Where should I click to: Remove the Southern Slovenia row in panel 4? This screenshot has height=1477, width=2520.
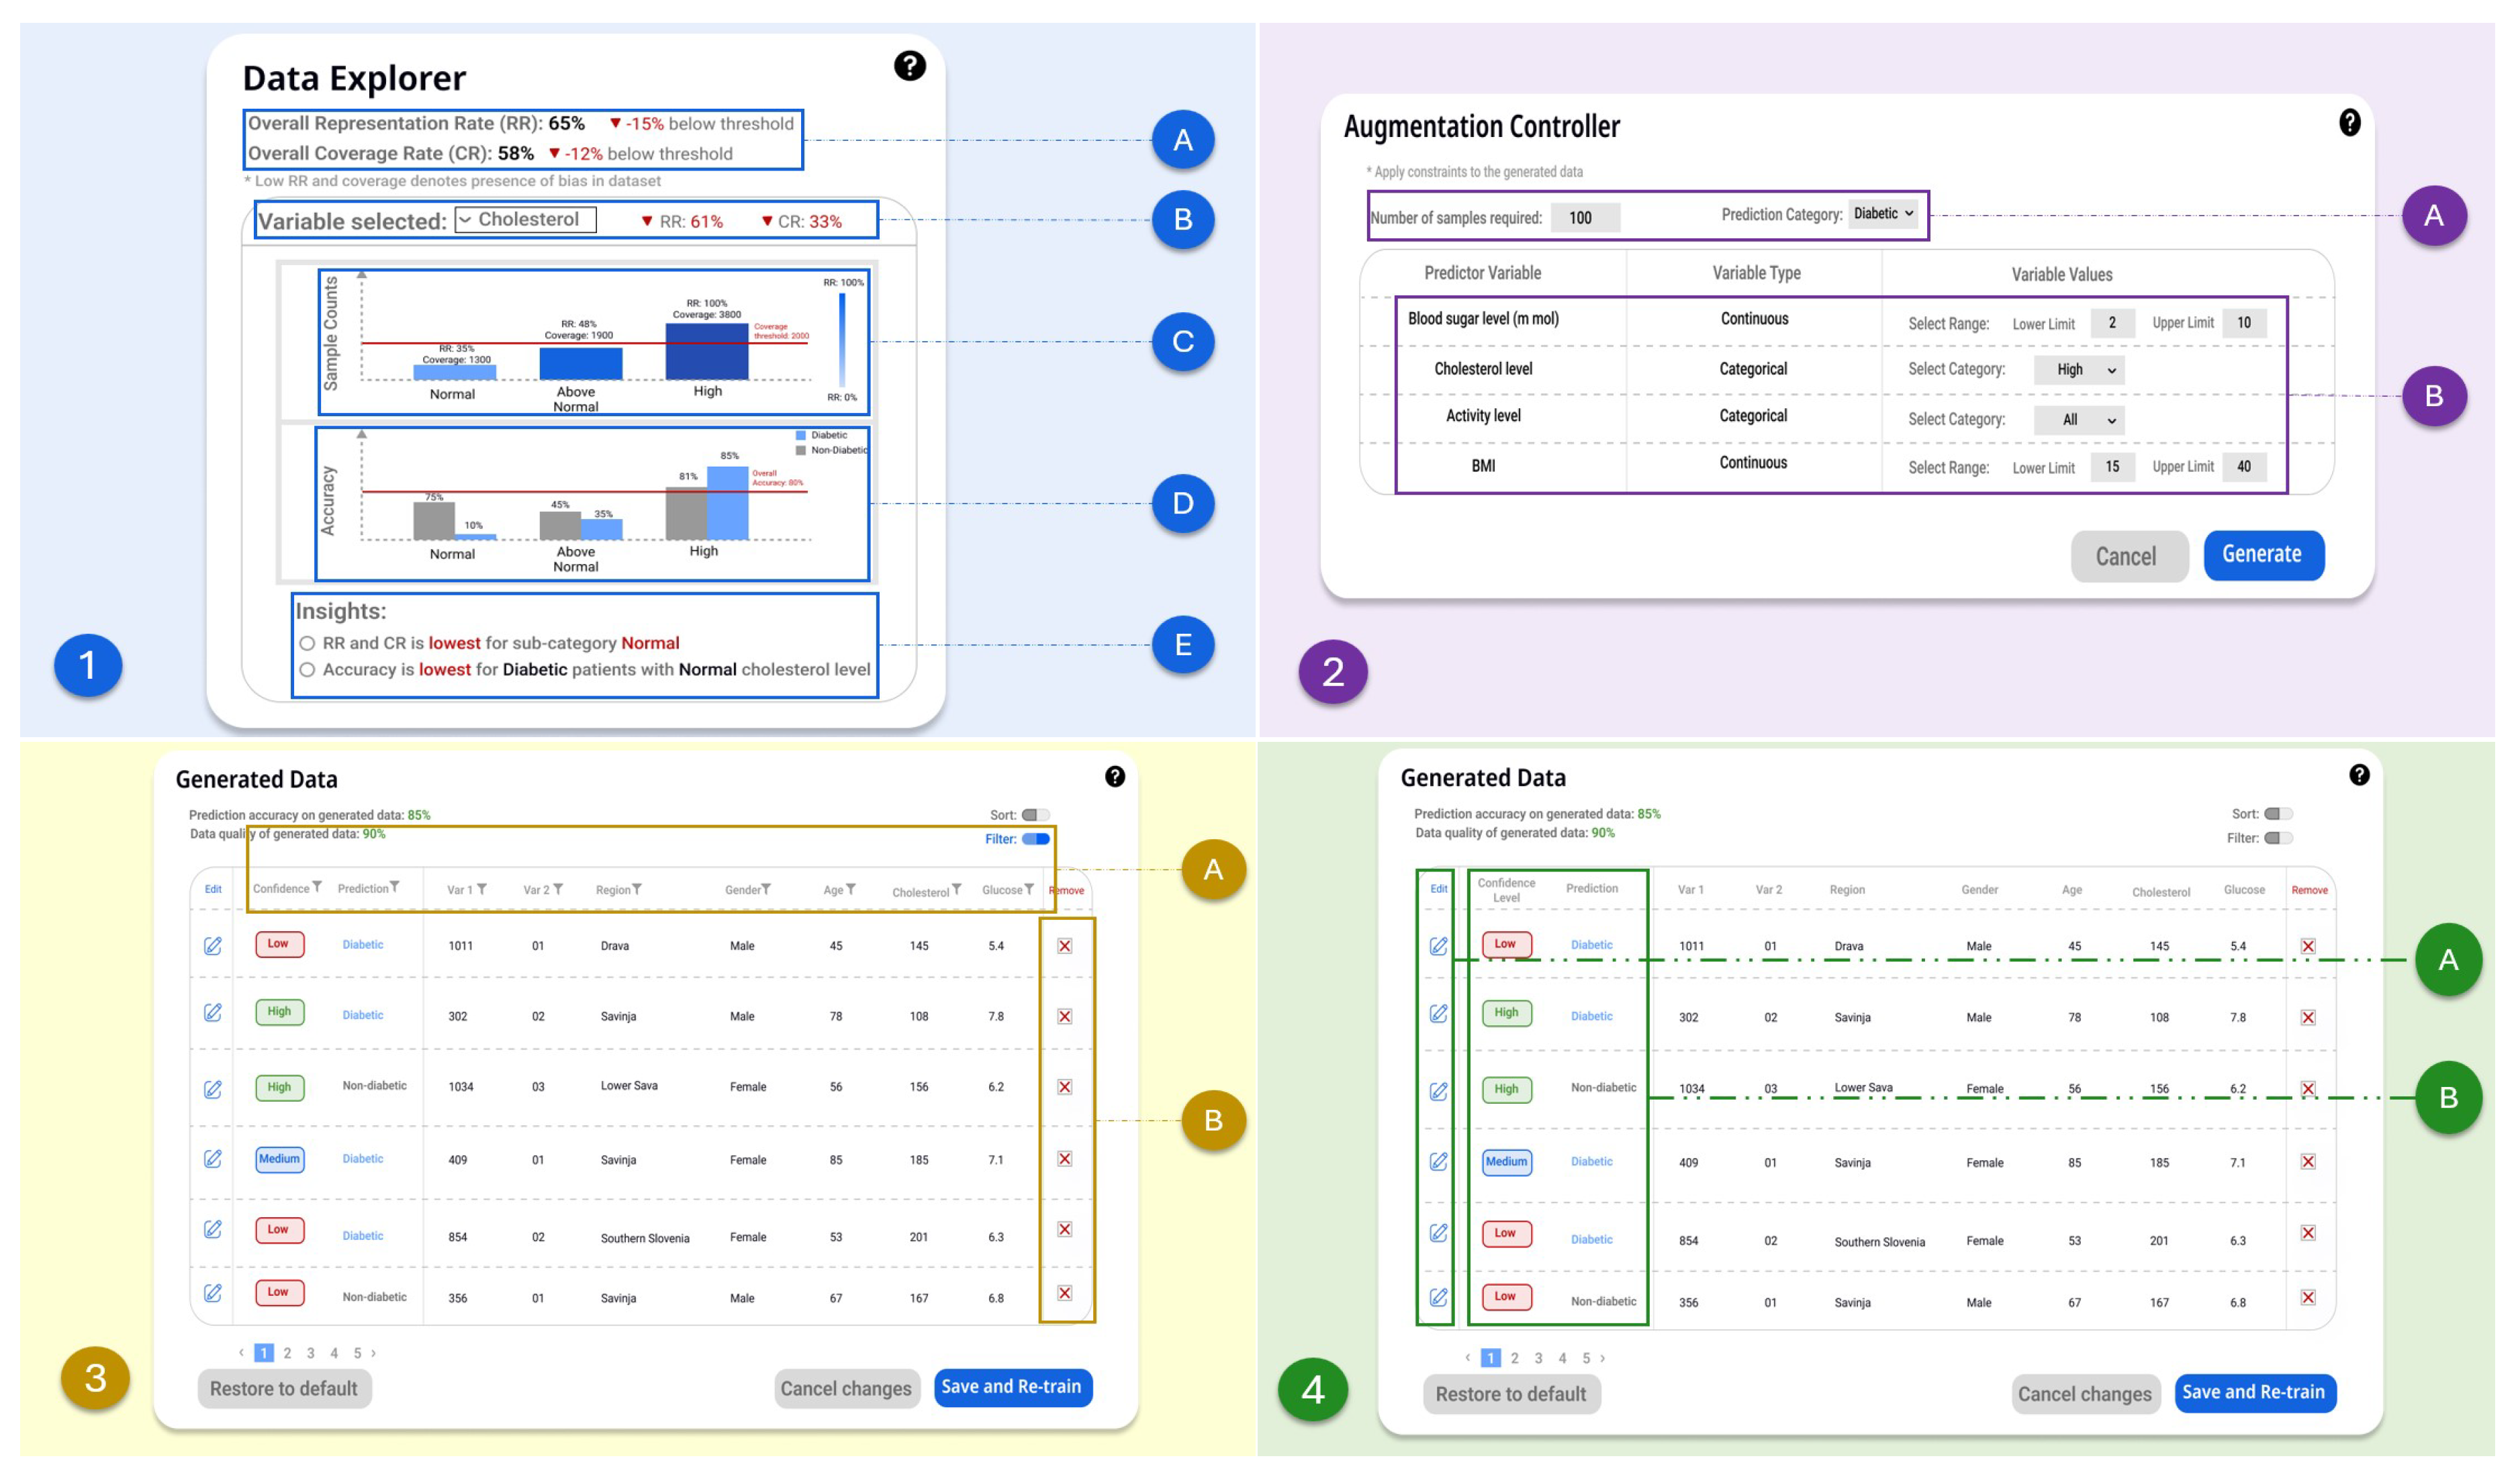coord(2308,1233)
